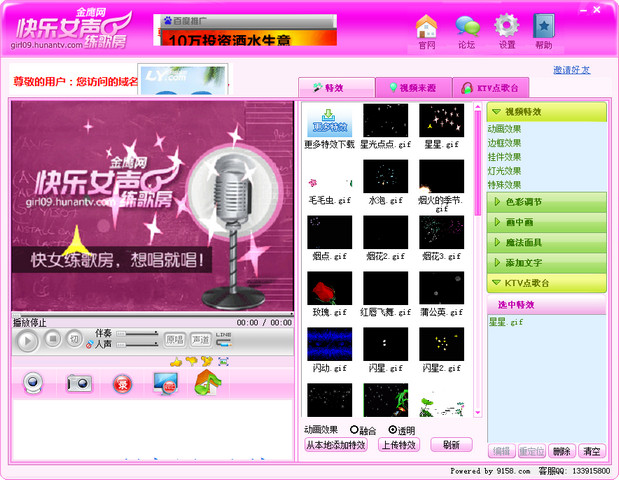Click the 百度推广 banner advertisement
Screen dimensions: 619x480
(x=245, y=30)
